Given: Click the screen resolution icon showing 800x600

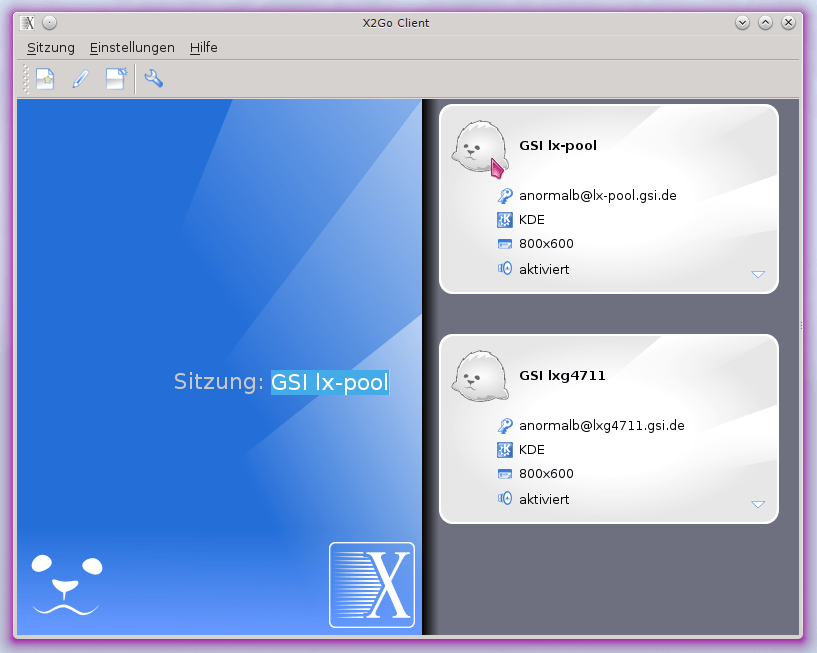Looking at the screenshot, I should coord(505,243).
